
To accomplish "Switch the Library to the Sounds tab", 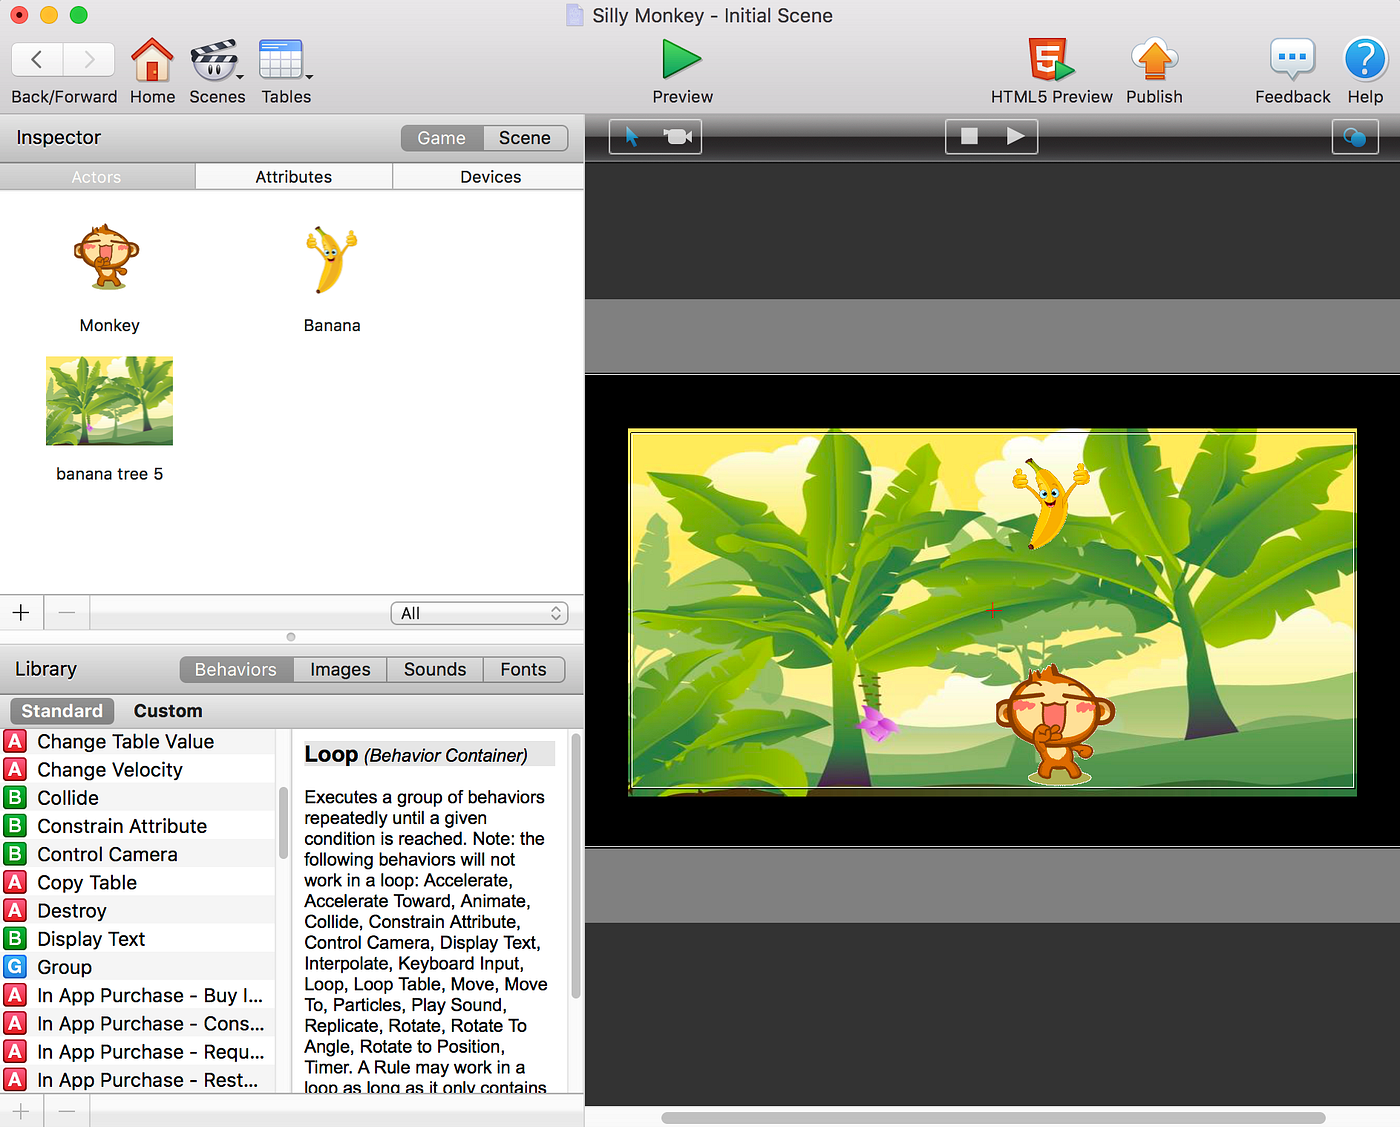I will click(434, 669).
